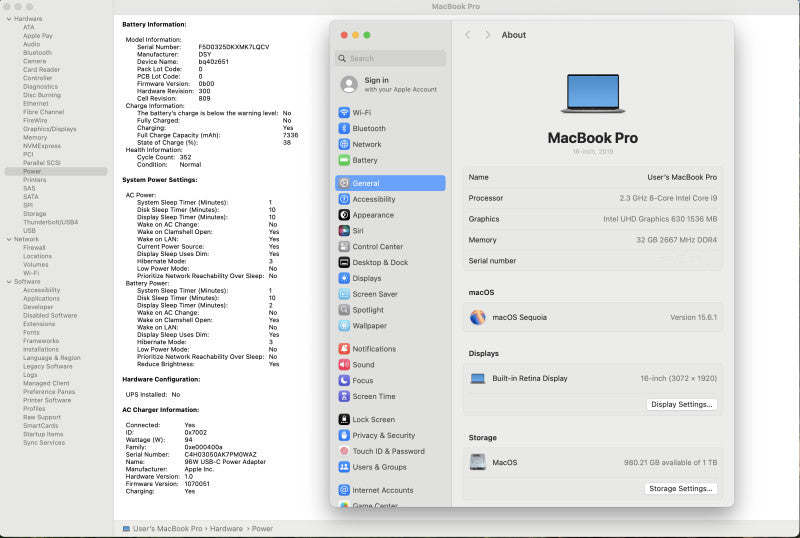Open the Users & Groups icon
This screenshot has width=800, height=538.
pyautogui.click(x=344, y=467)
